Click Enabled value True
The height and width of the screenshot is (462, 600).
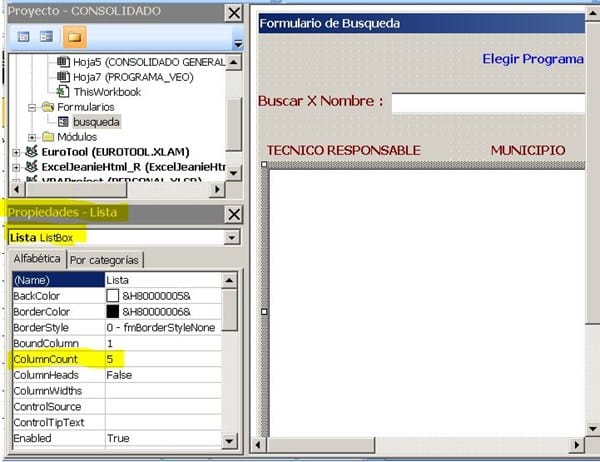[118, 438]
